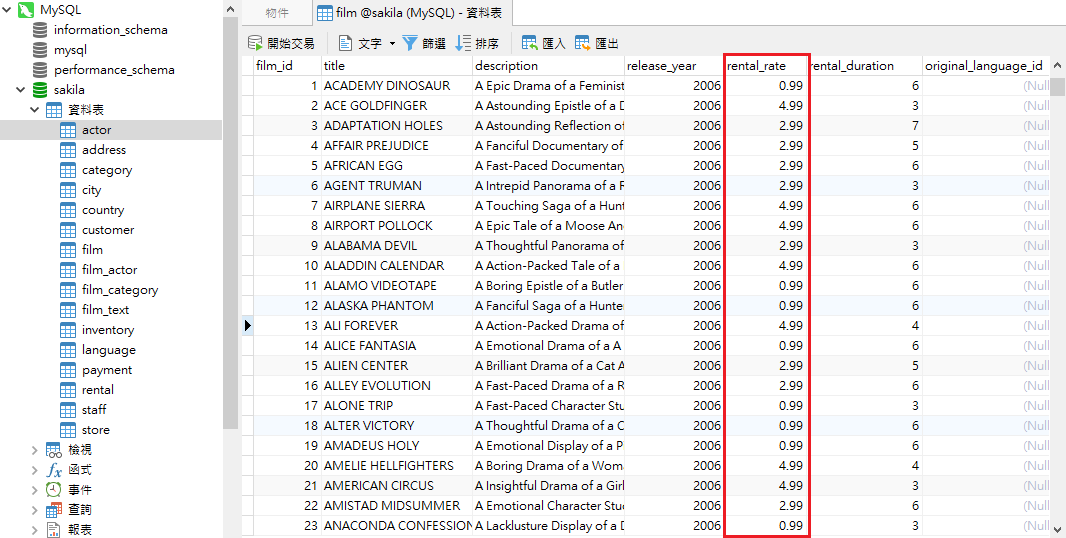The width and height of the screenshot is (1066, 538).
Task: Select the MySQL connection icon
Action: point(26,10)
